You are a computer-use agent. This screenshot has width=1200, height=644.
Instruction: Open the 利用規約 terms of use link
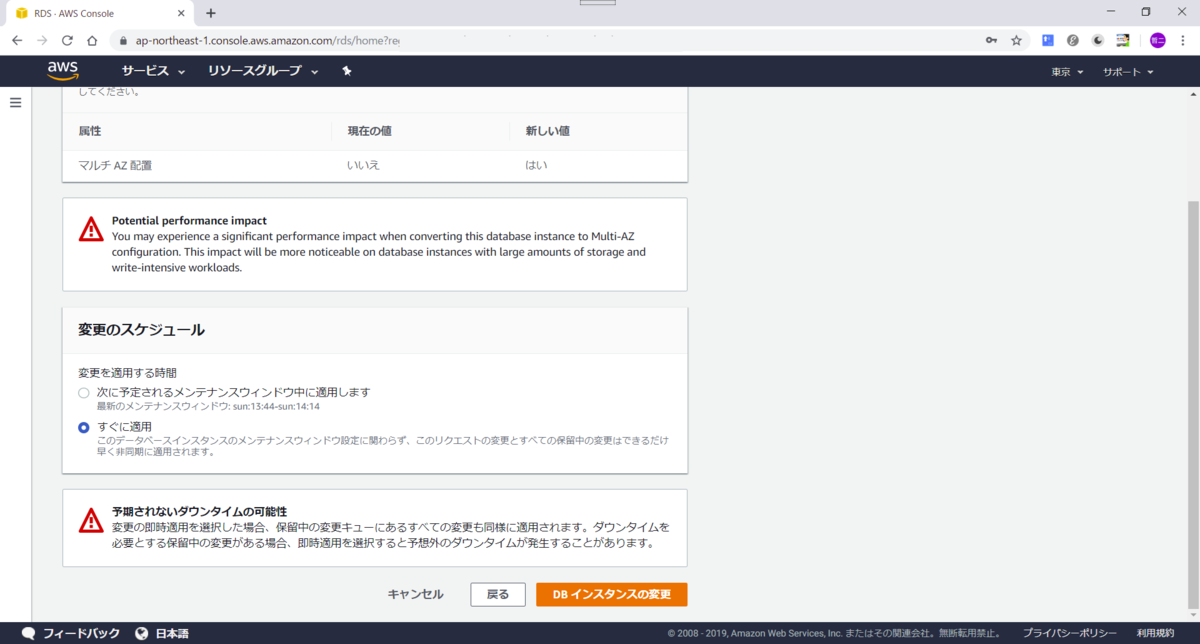[x=1155, y=634]
